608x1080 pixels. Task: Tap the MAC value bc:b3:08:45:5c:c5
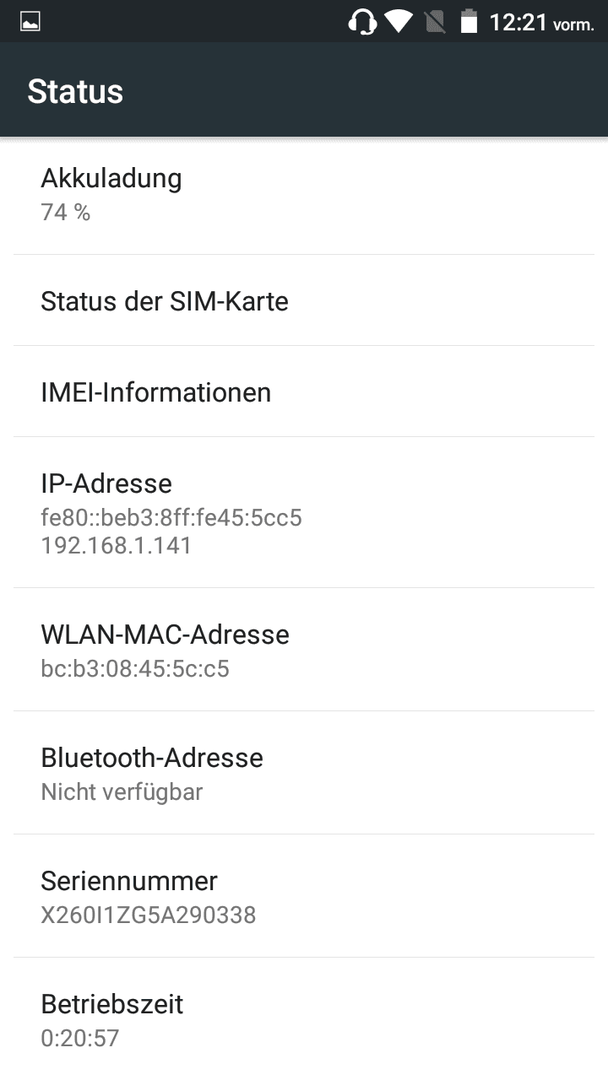tap(135, 669)
